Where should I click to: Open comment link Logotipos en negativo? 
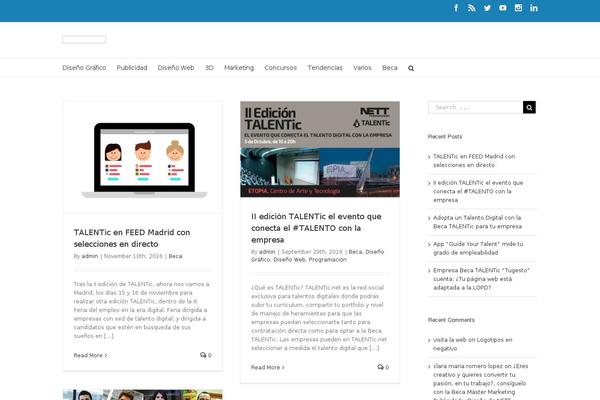coord(473,344)
